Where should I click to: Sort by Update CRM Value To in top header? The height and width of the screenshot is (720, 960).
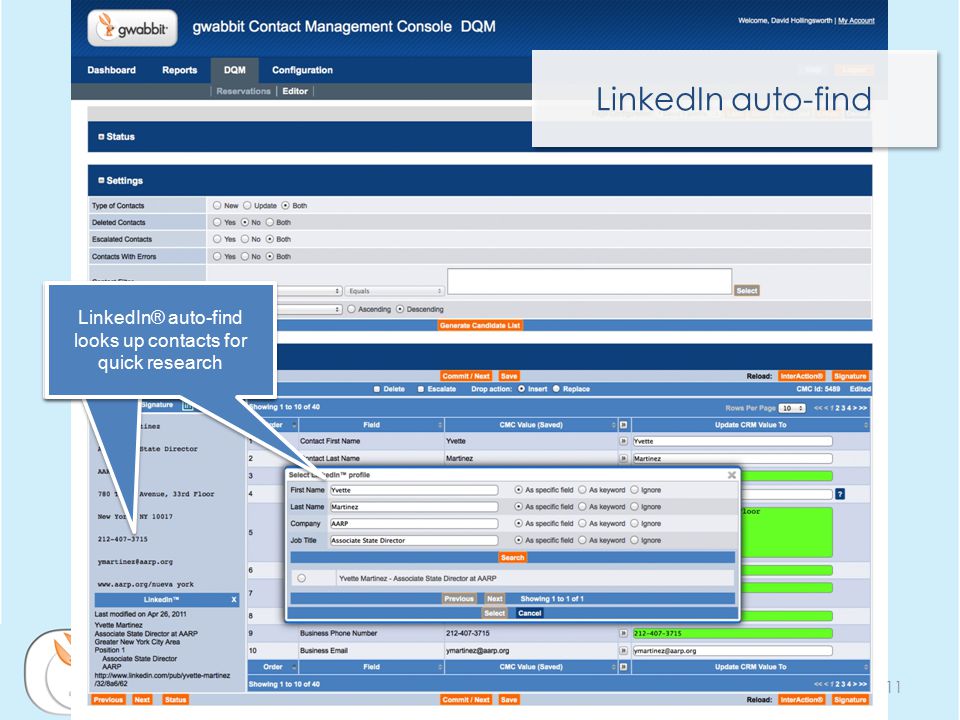tap(751, 424)
